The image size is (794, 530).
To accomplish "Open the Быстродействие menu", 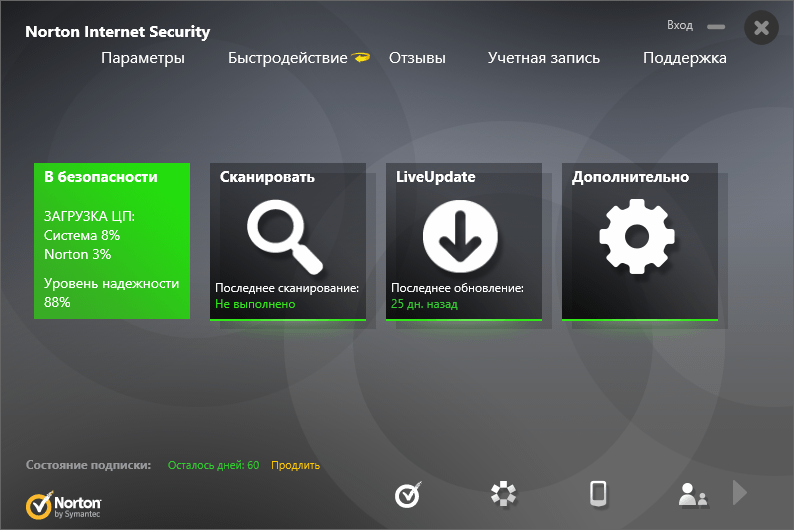I will pyautogui.click(x=288, y=58).
